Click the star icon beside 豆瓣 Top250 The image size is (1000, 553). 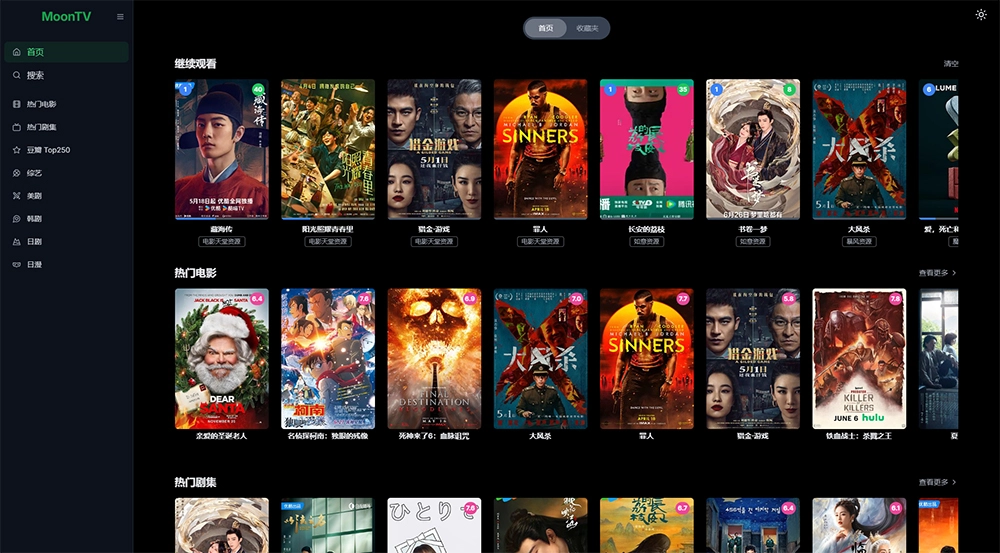17,150
